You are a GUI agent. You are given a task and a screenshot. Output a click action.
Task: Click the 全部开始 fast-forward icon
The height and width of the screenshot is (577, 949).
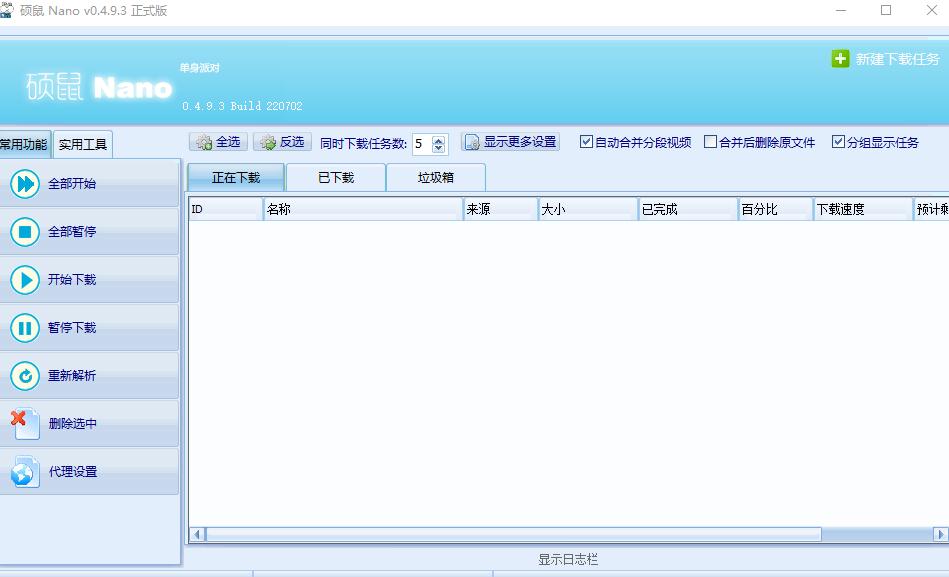[x=25, y=183]
